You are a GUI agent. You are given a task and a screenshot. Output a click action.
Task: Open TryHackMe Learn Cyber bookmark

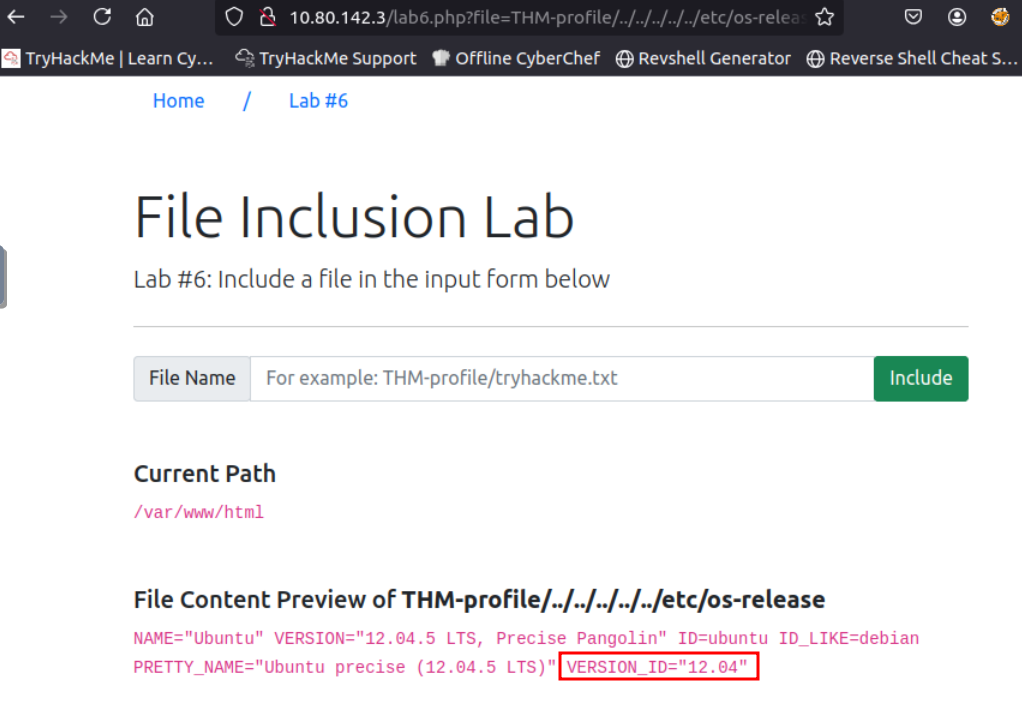click(108, 58)
